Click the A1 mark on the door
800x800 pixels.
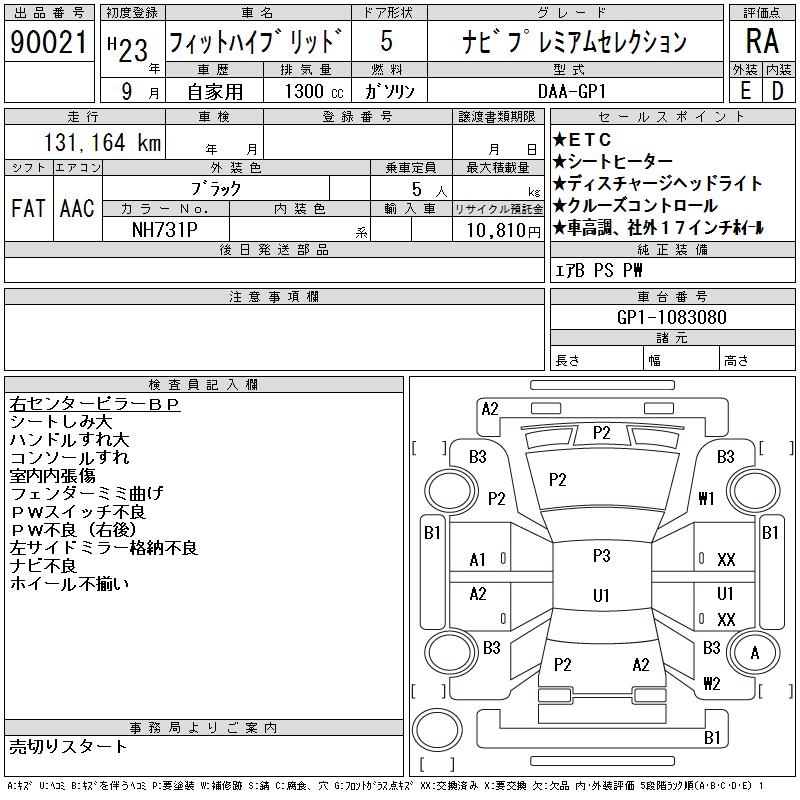pyautogui.click(x=478, y=560)
